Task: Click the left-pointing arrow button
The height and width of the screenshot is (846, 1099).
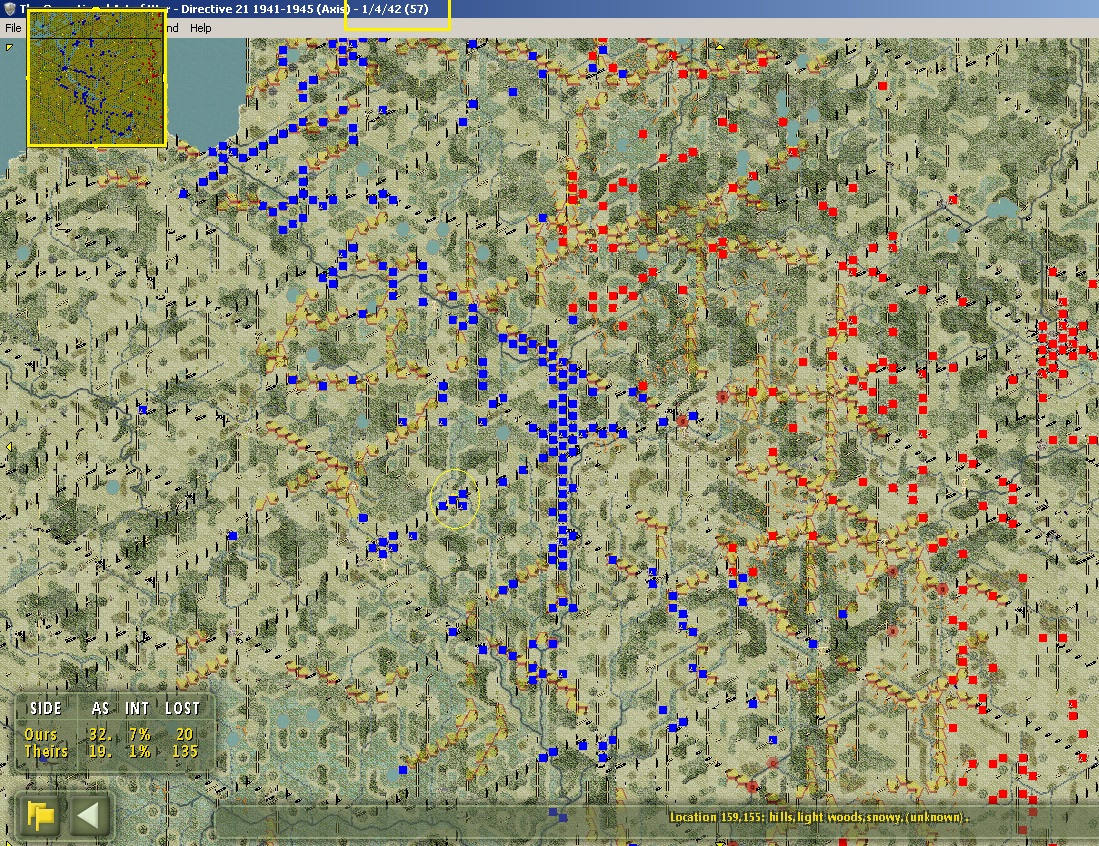Action: [x=88, y=815]
